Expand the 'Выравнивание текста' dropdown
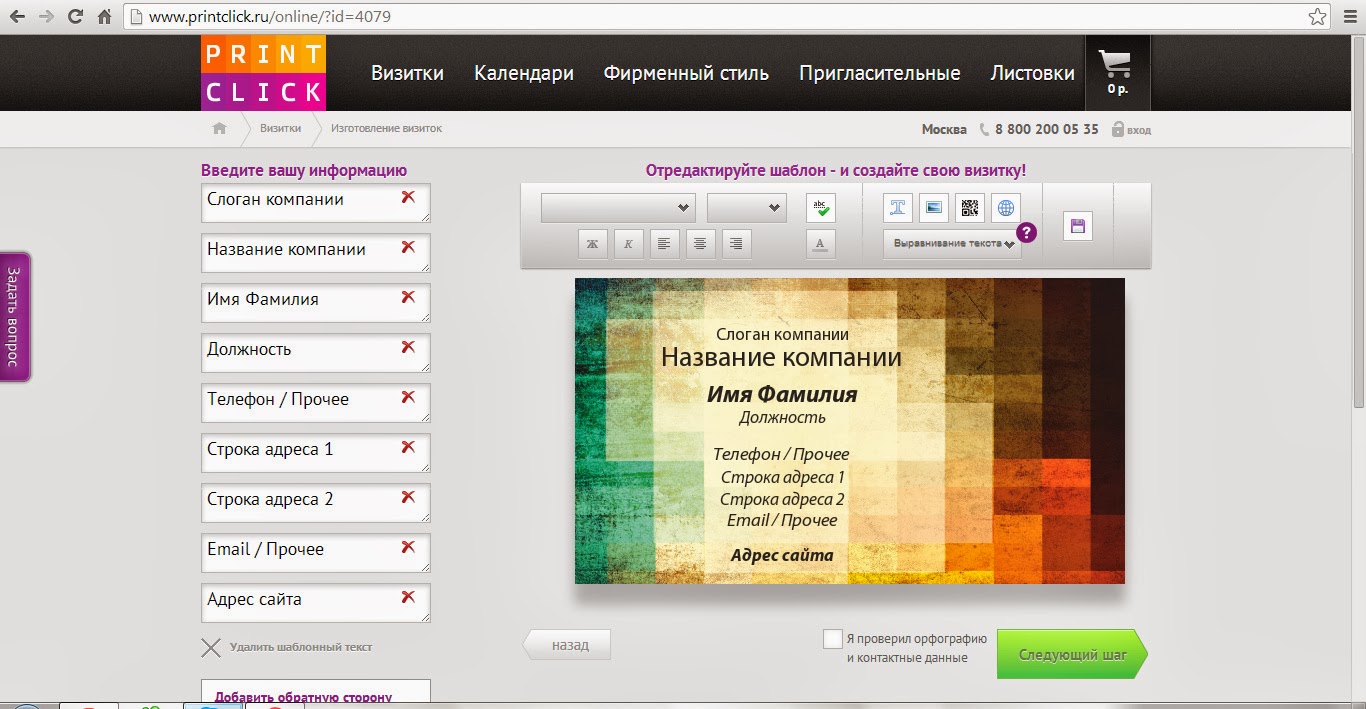Image resolution: width=1366 pixels, height=709 pixels. click(951, 244)
